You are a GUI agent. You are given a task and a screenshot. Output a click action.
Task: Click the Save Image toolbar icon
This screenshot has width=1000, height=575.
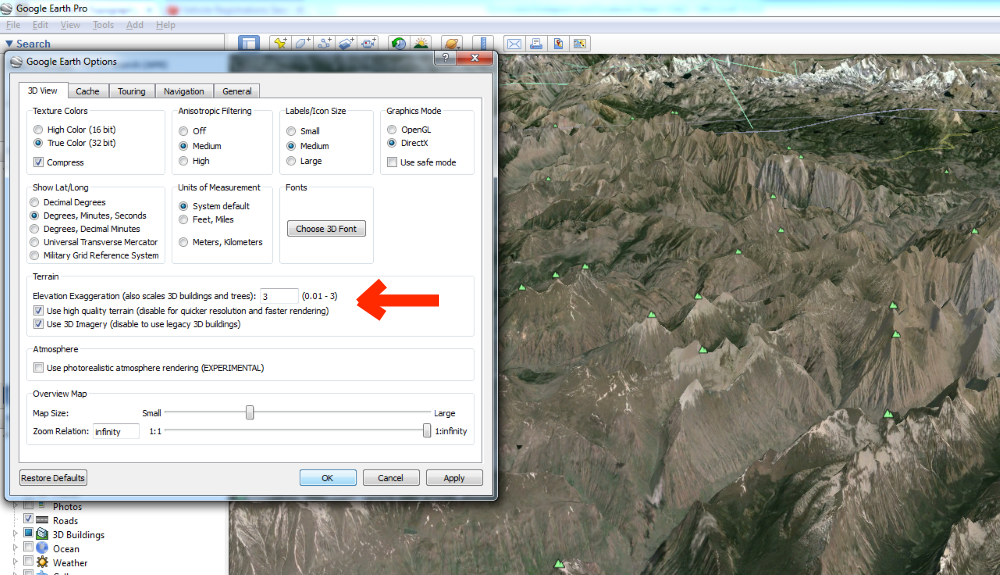point(558,43)
